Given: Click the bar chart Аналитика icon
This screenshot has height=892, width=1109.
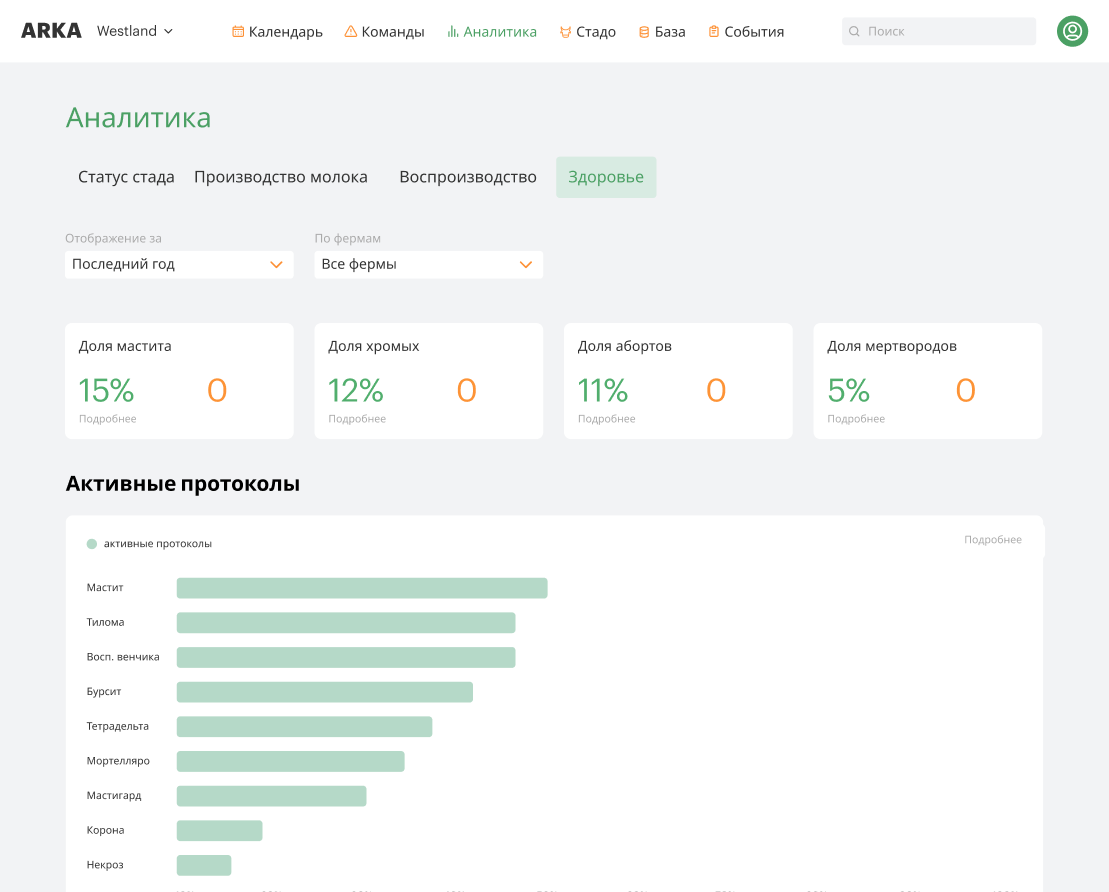Looking at the screenshot, I should 453,32.
